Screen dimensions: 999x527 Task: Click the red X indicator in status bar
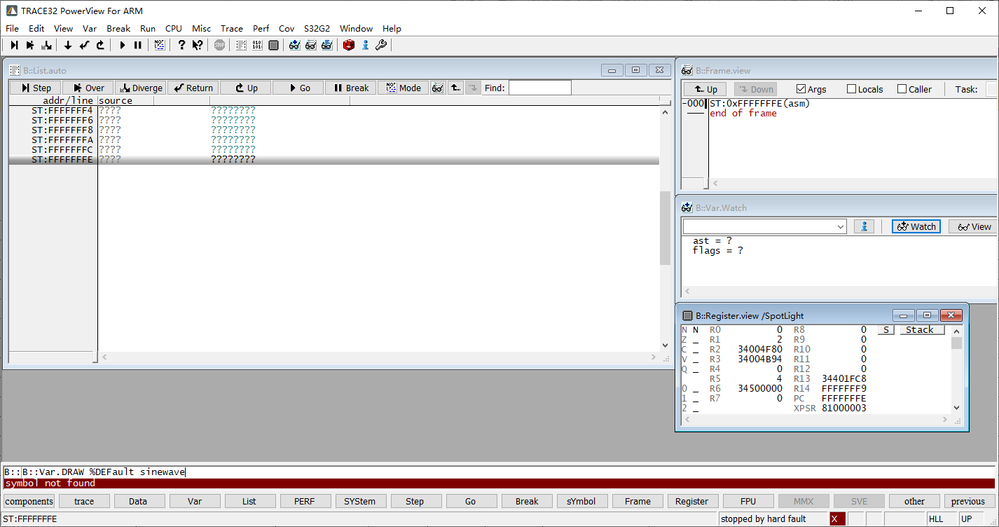coord(837,519)
